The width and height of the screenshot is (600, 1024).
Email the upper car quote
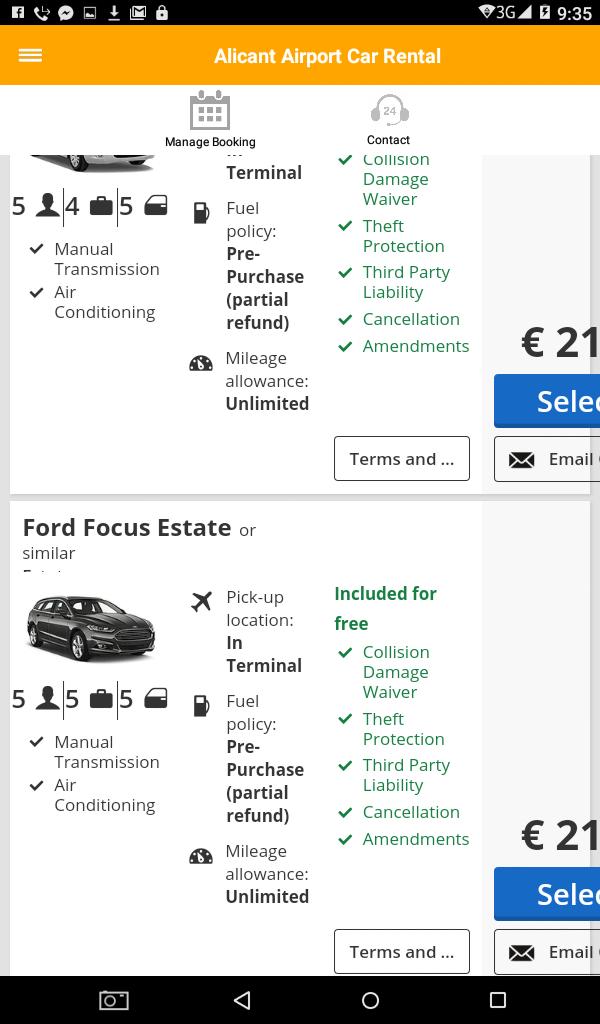point(547,460)
